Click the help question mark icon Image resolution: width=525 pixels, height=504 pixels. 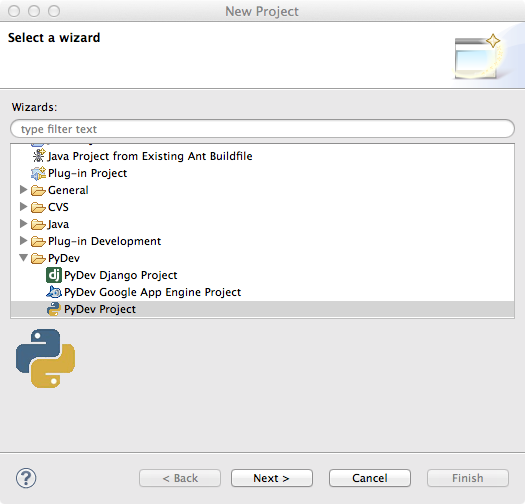26,478
